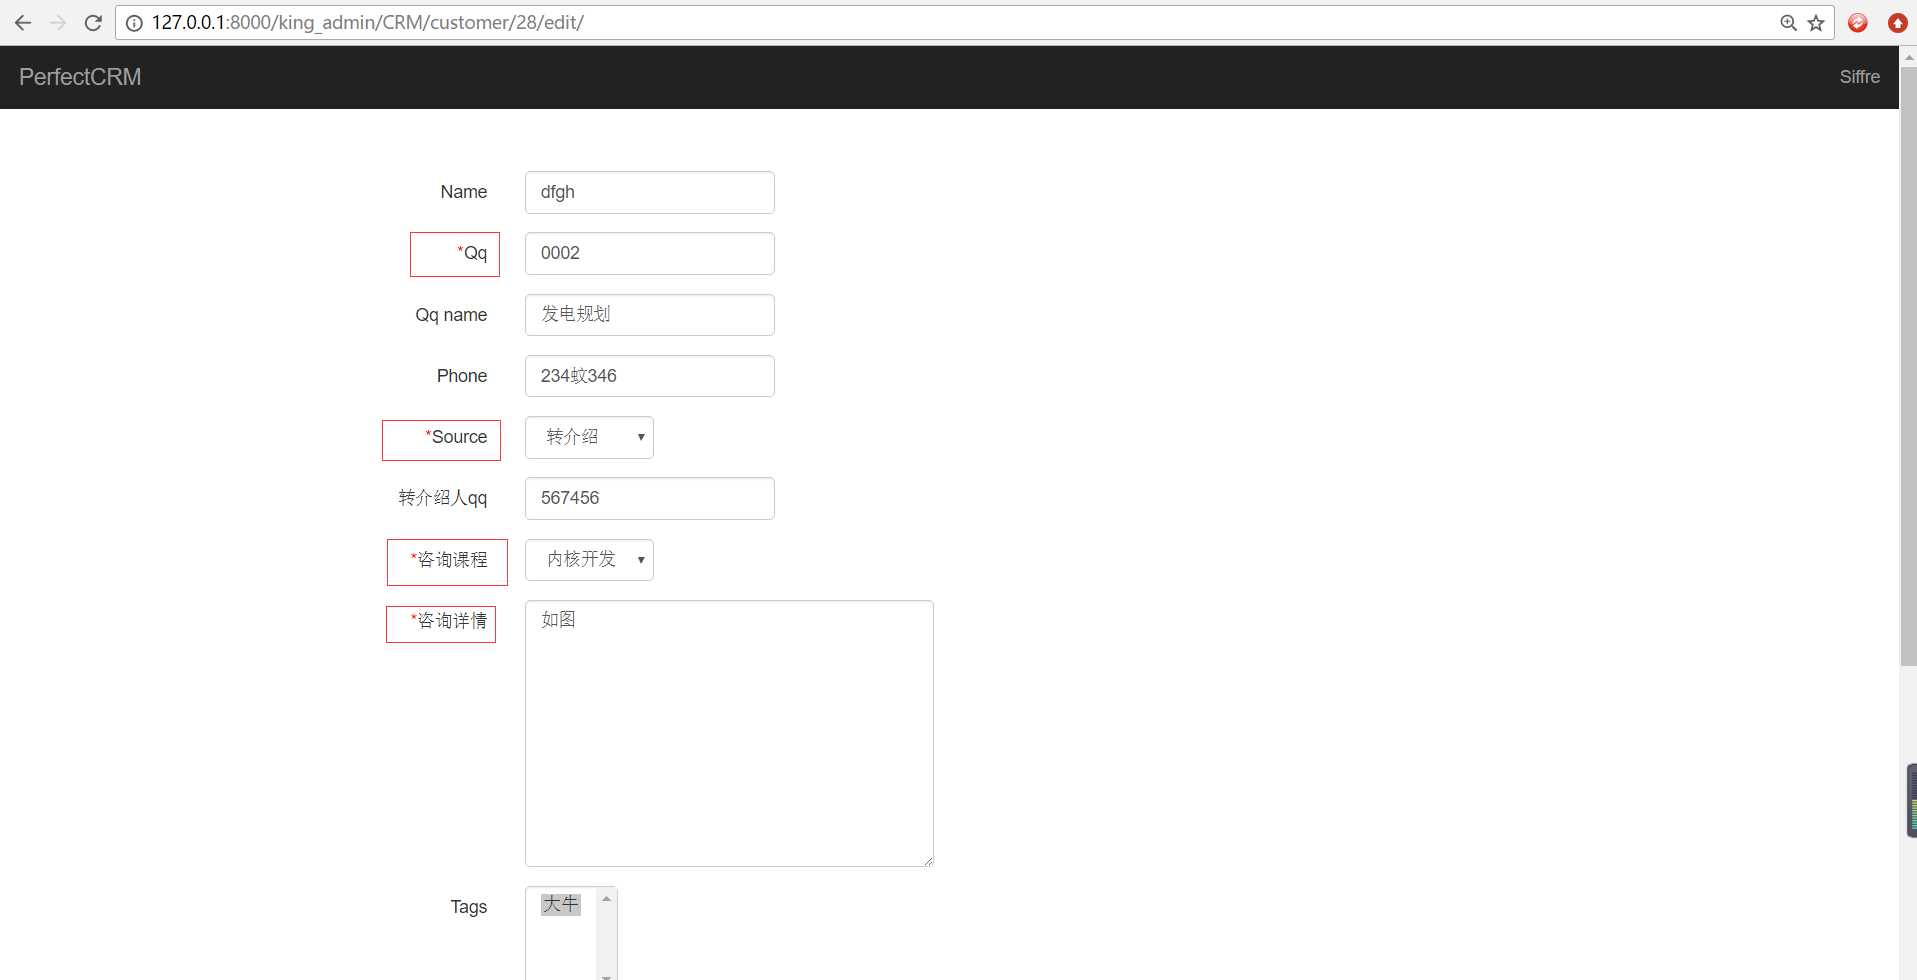Edit the 转介绍人qq field with 567456
This screenshot has height=980, width=1917.
pos(650,498)
